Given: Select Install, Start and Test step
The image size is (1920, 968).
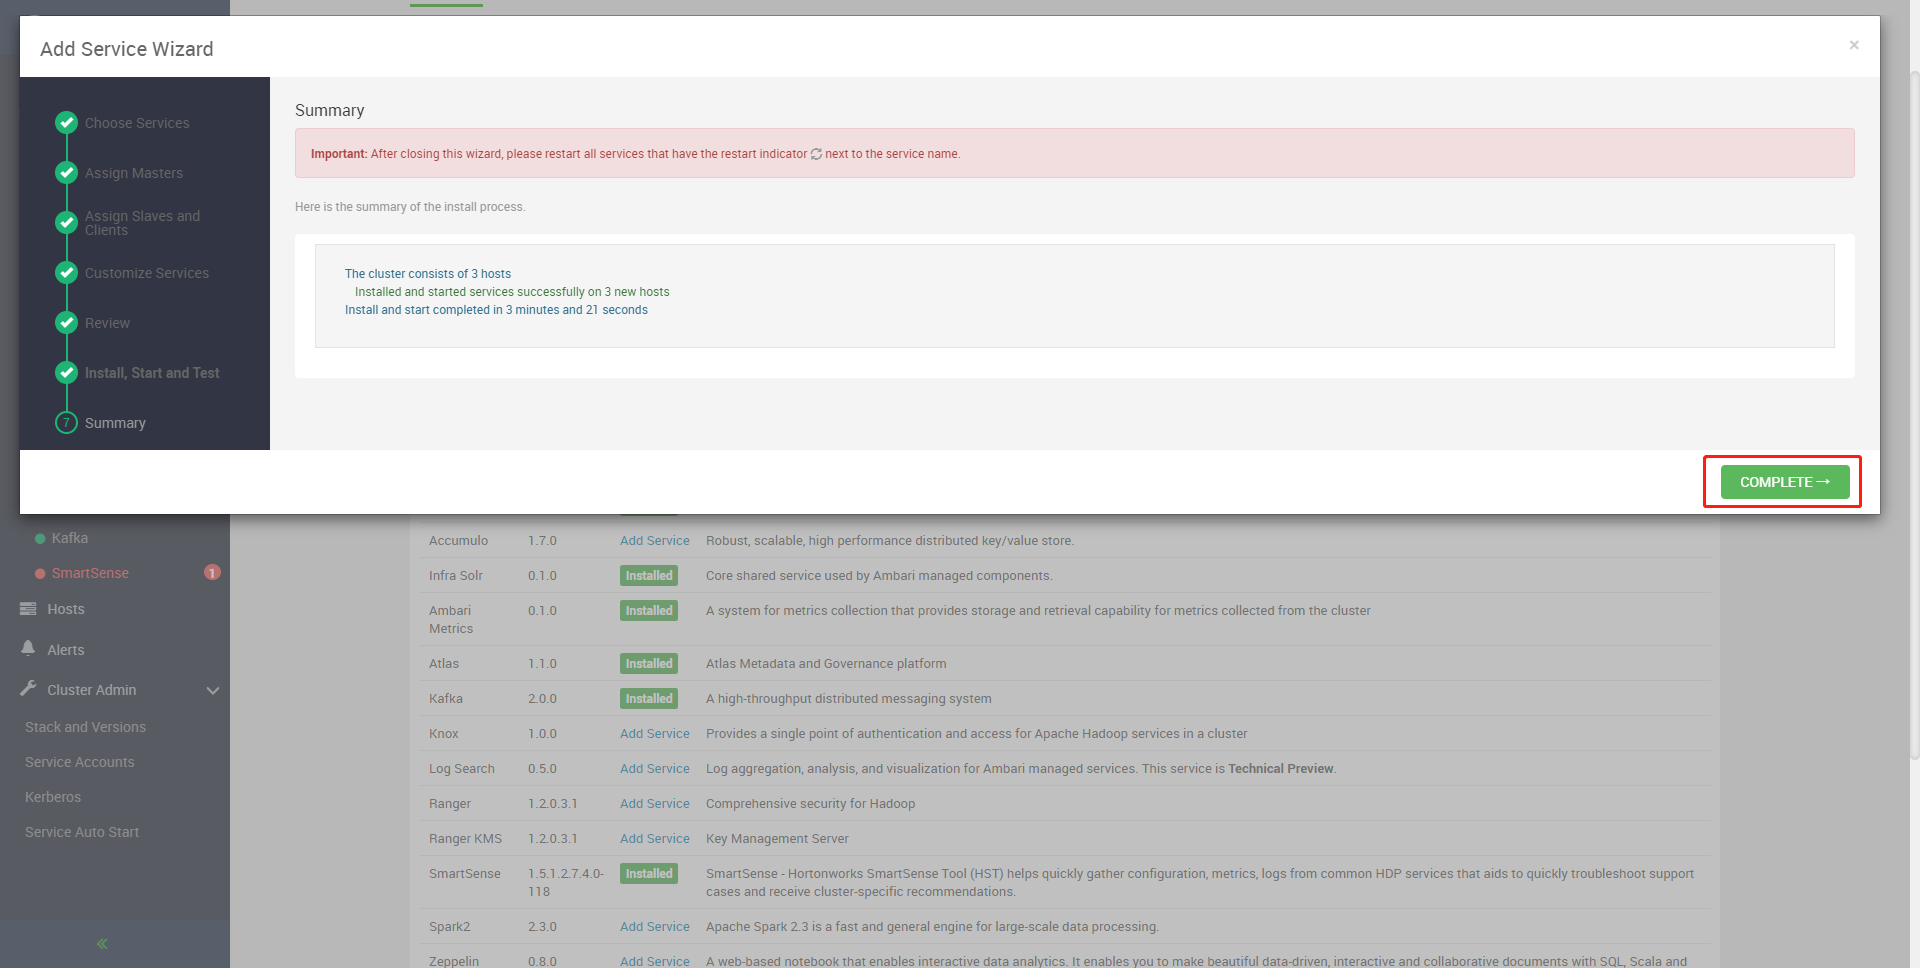Looking at the screenshot, I should (152, 373).
